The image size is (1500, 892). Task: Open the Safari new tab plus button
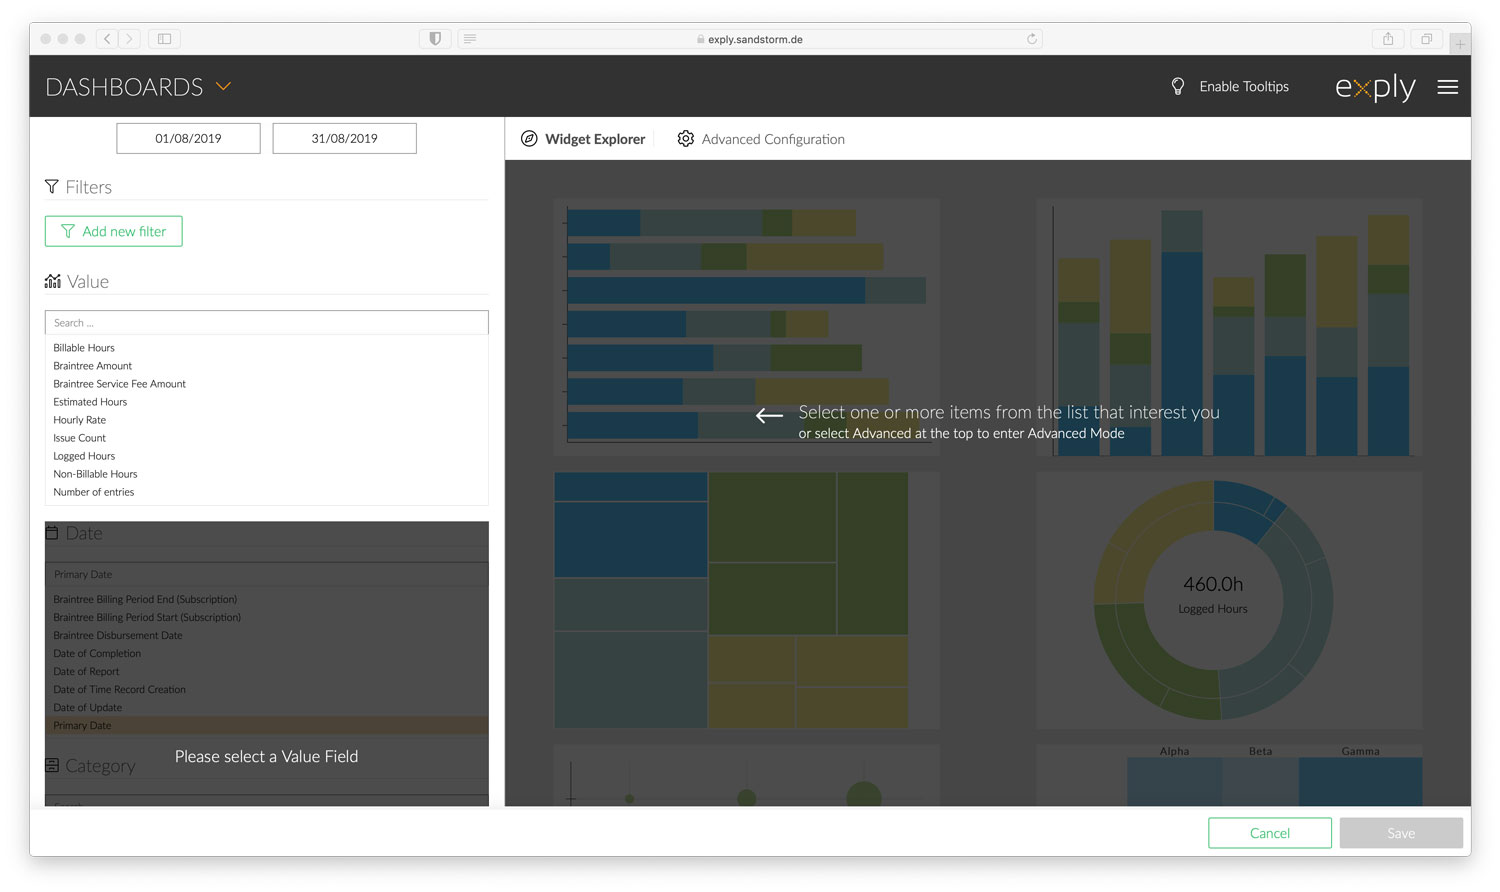[1460, 44]
